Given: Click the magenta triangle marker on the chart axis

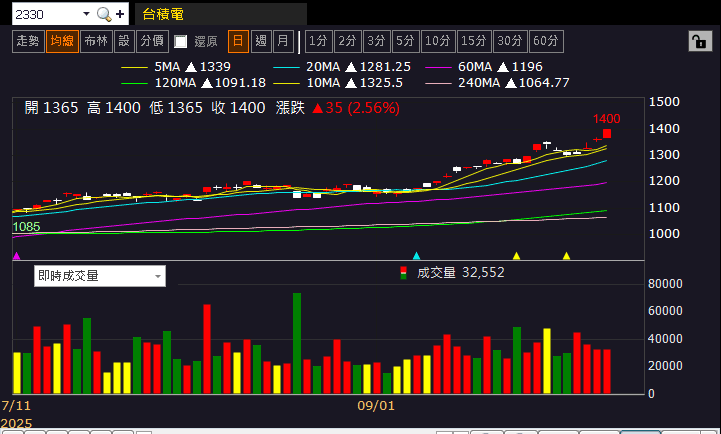Looking at the screenshot, I should click(x=17, y=256).
